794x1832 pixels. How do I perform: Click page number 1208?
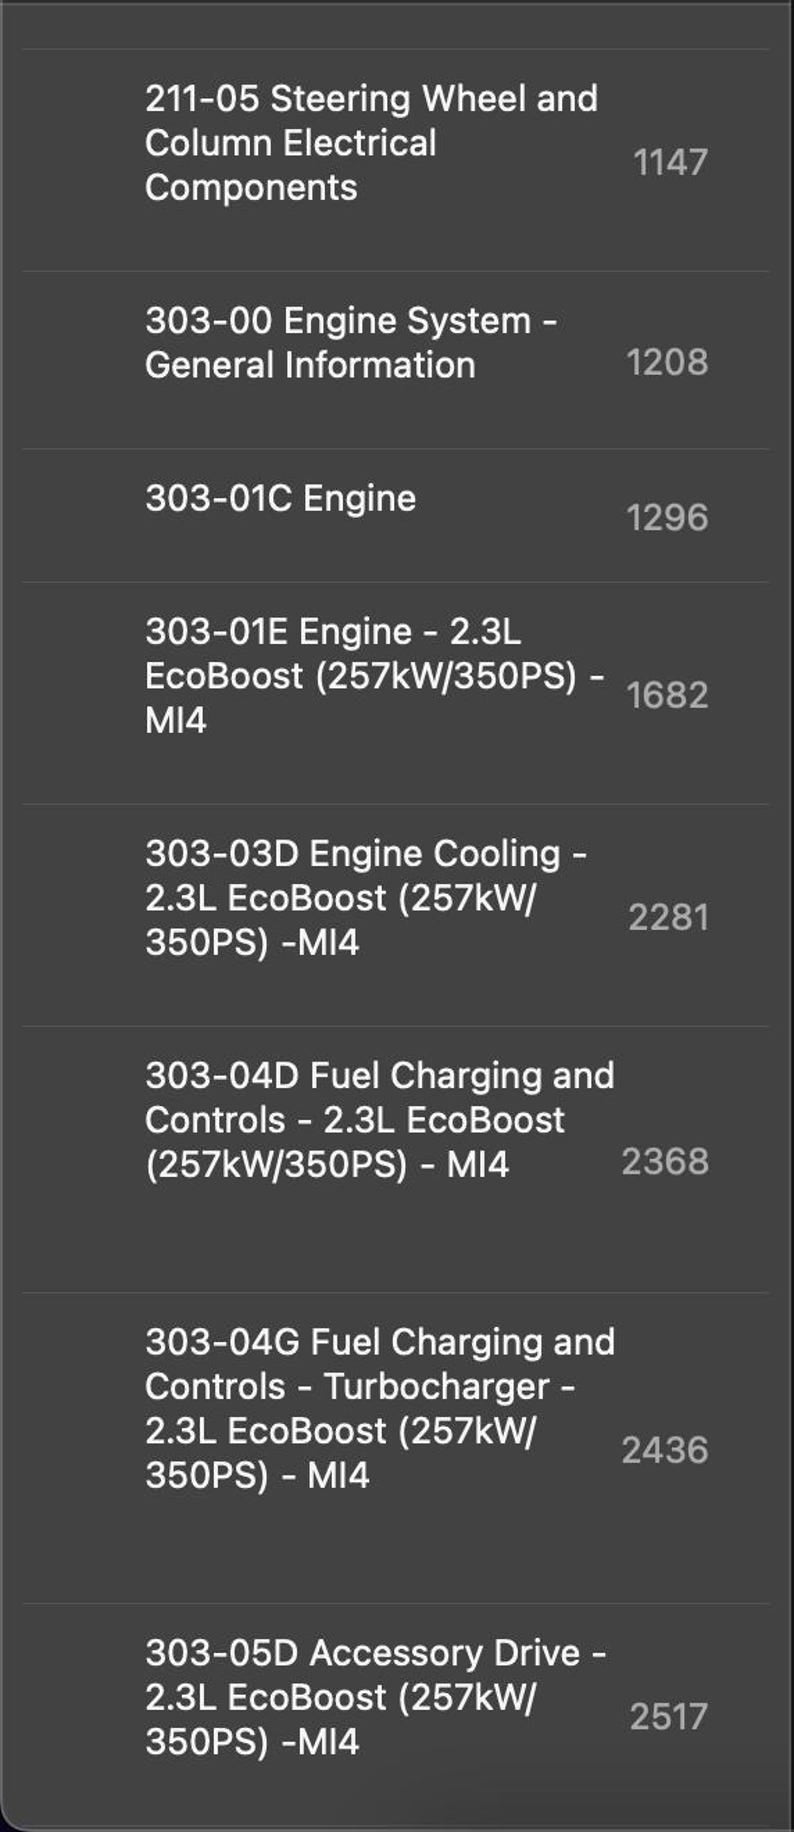pos(667,362)
